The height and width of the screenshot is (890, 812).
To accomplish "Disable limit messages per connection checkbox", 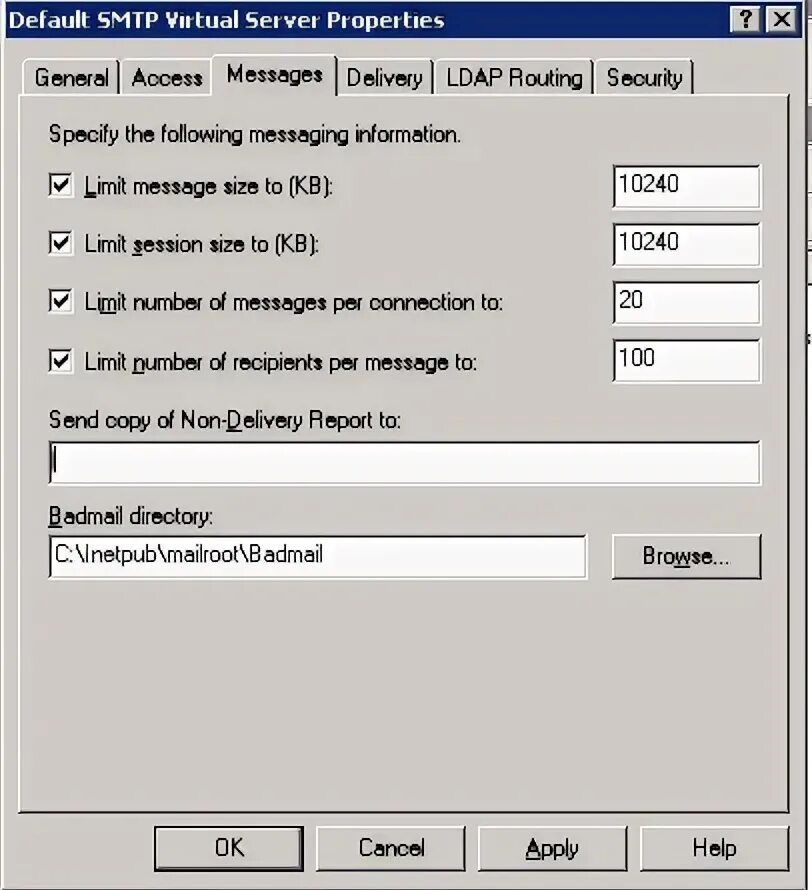I will tap(61, 301).
